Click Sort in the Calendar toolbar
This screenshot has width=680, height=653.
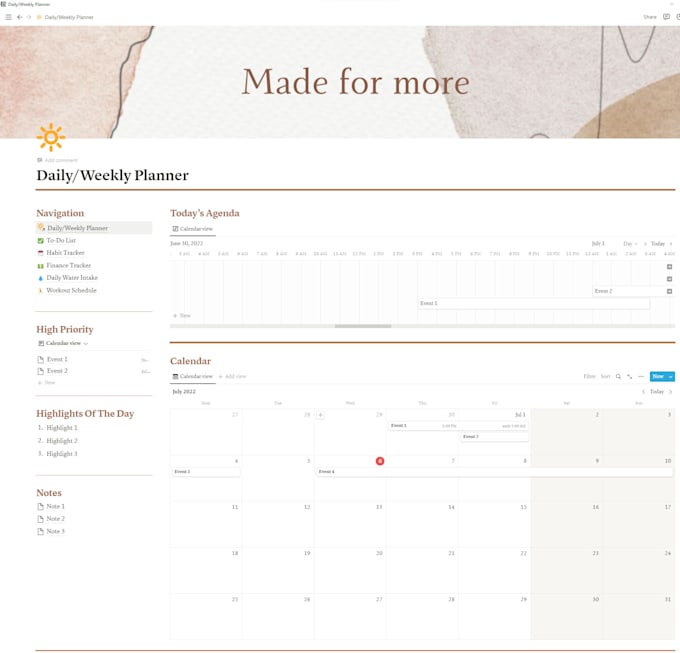(x=605, y=376)
